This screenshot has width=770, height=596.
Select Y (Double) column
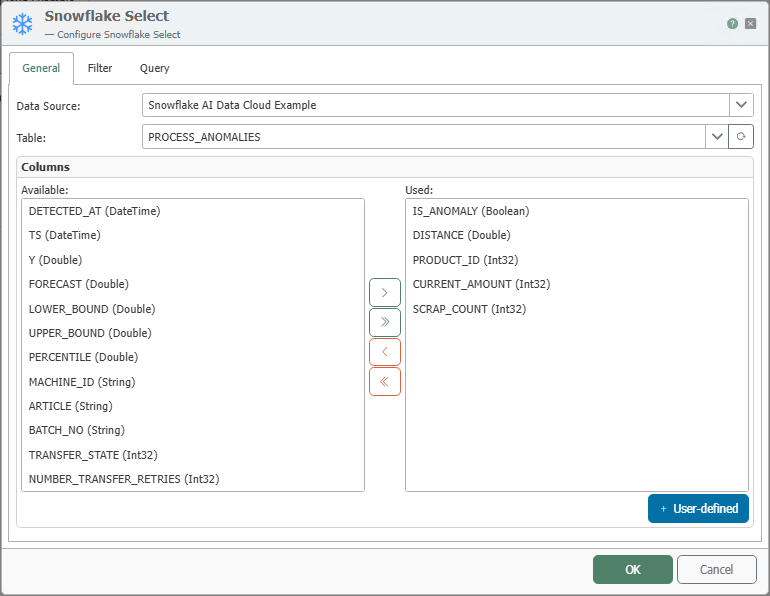(193, 260)
